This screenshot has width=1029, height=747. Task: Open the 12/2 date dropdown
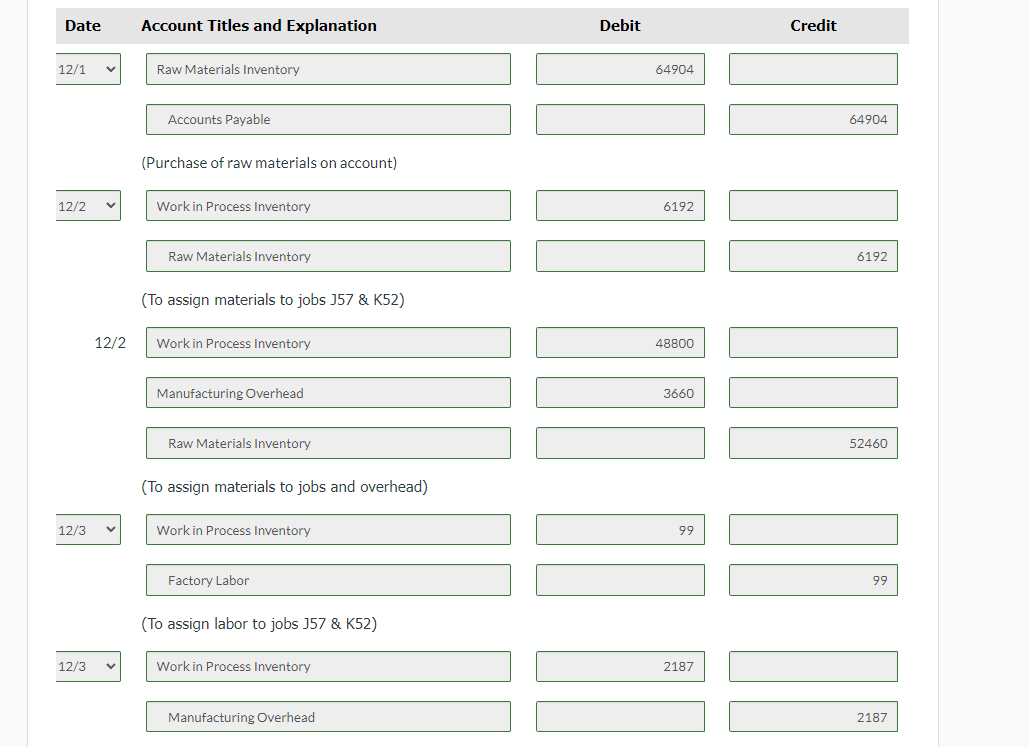coord(88,205)
